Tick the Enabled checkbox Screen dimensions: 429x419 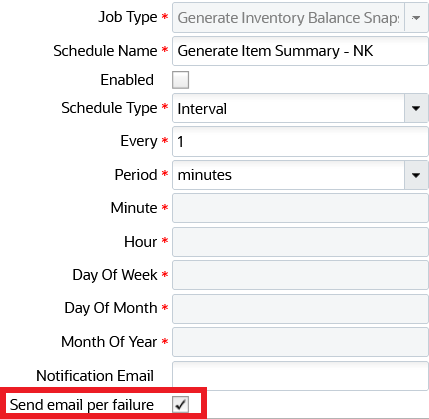click(180, 80)
